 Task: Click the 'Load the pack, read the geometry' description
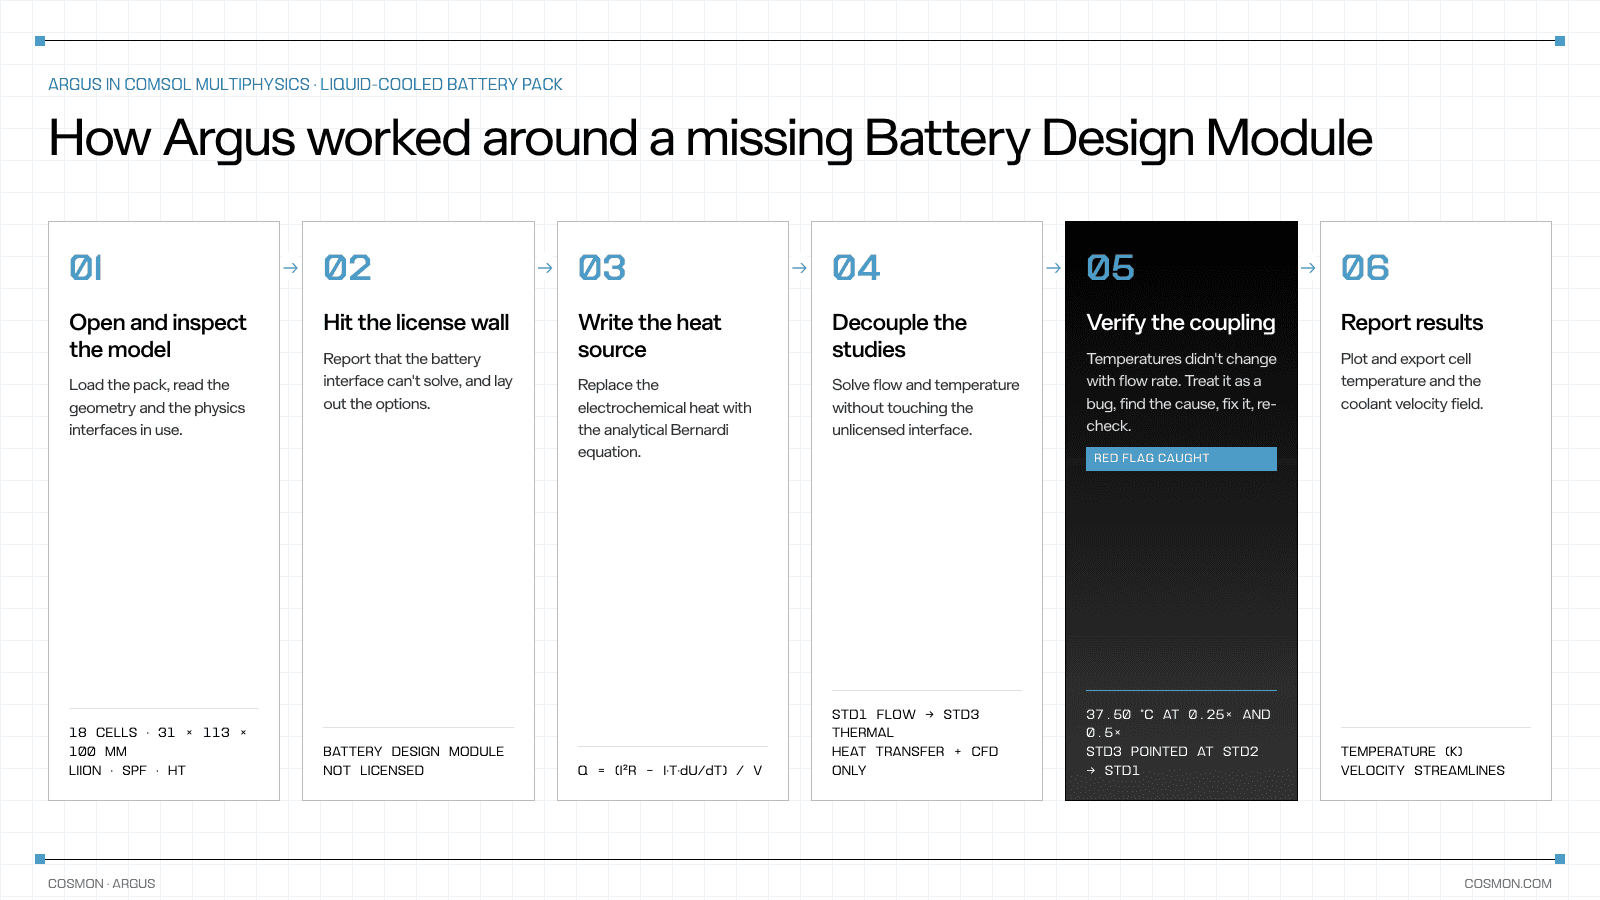tap(157, 407)
